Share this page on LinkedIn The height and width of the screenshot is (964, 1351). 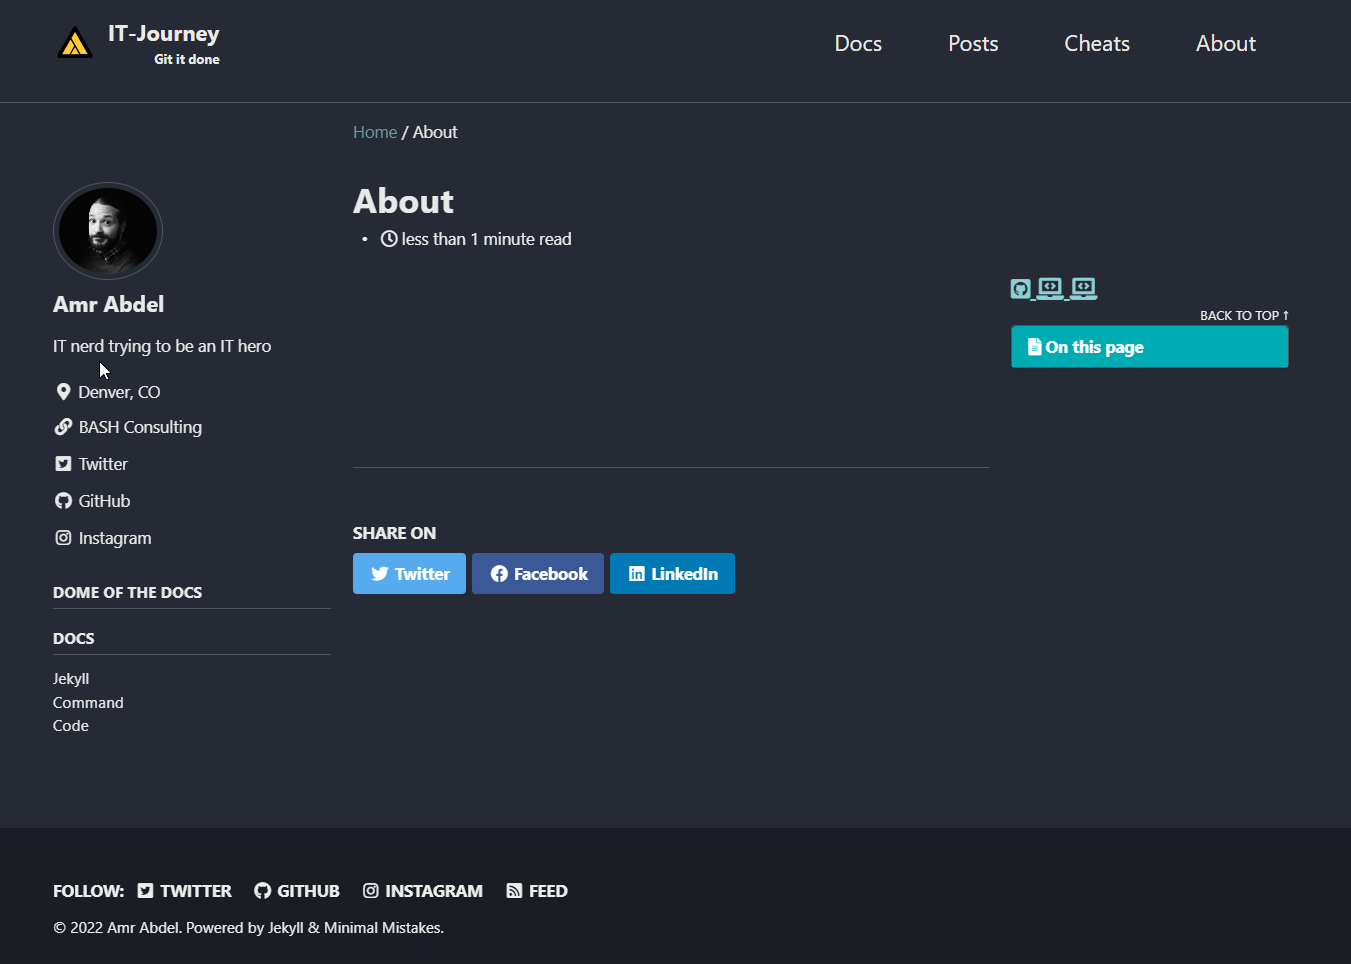pos(672,574)
